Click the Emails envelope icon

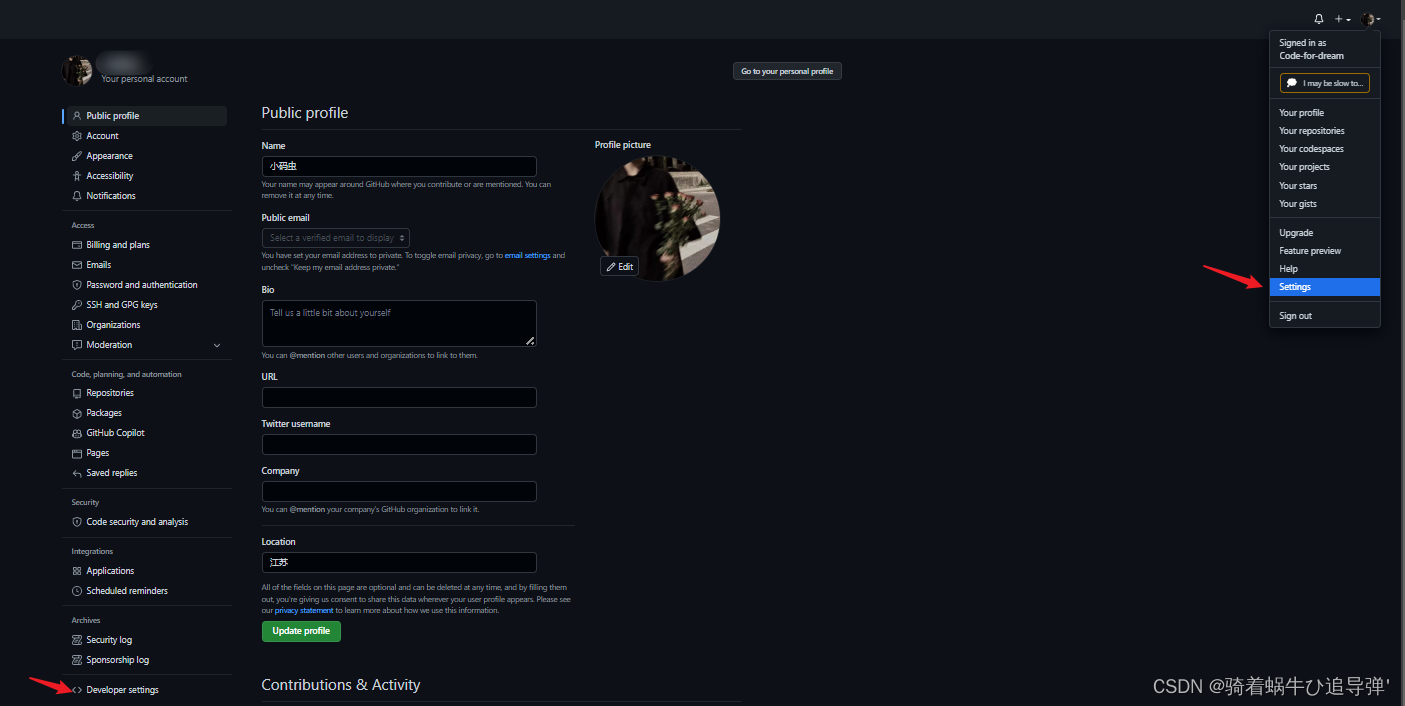coord(77,265)
